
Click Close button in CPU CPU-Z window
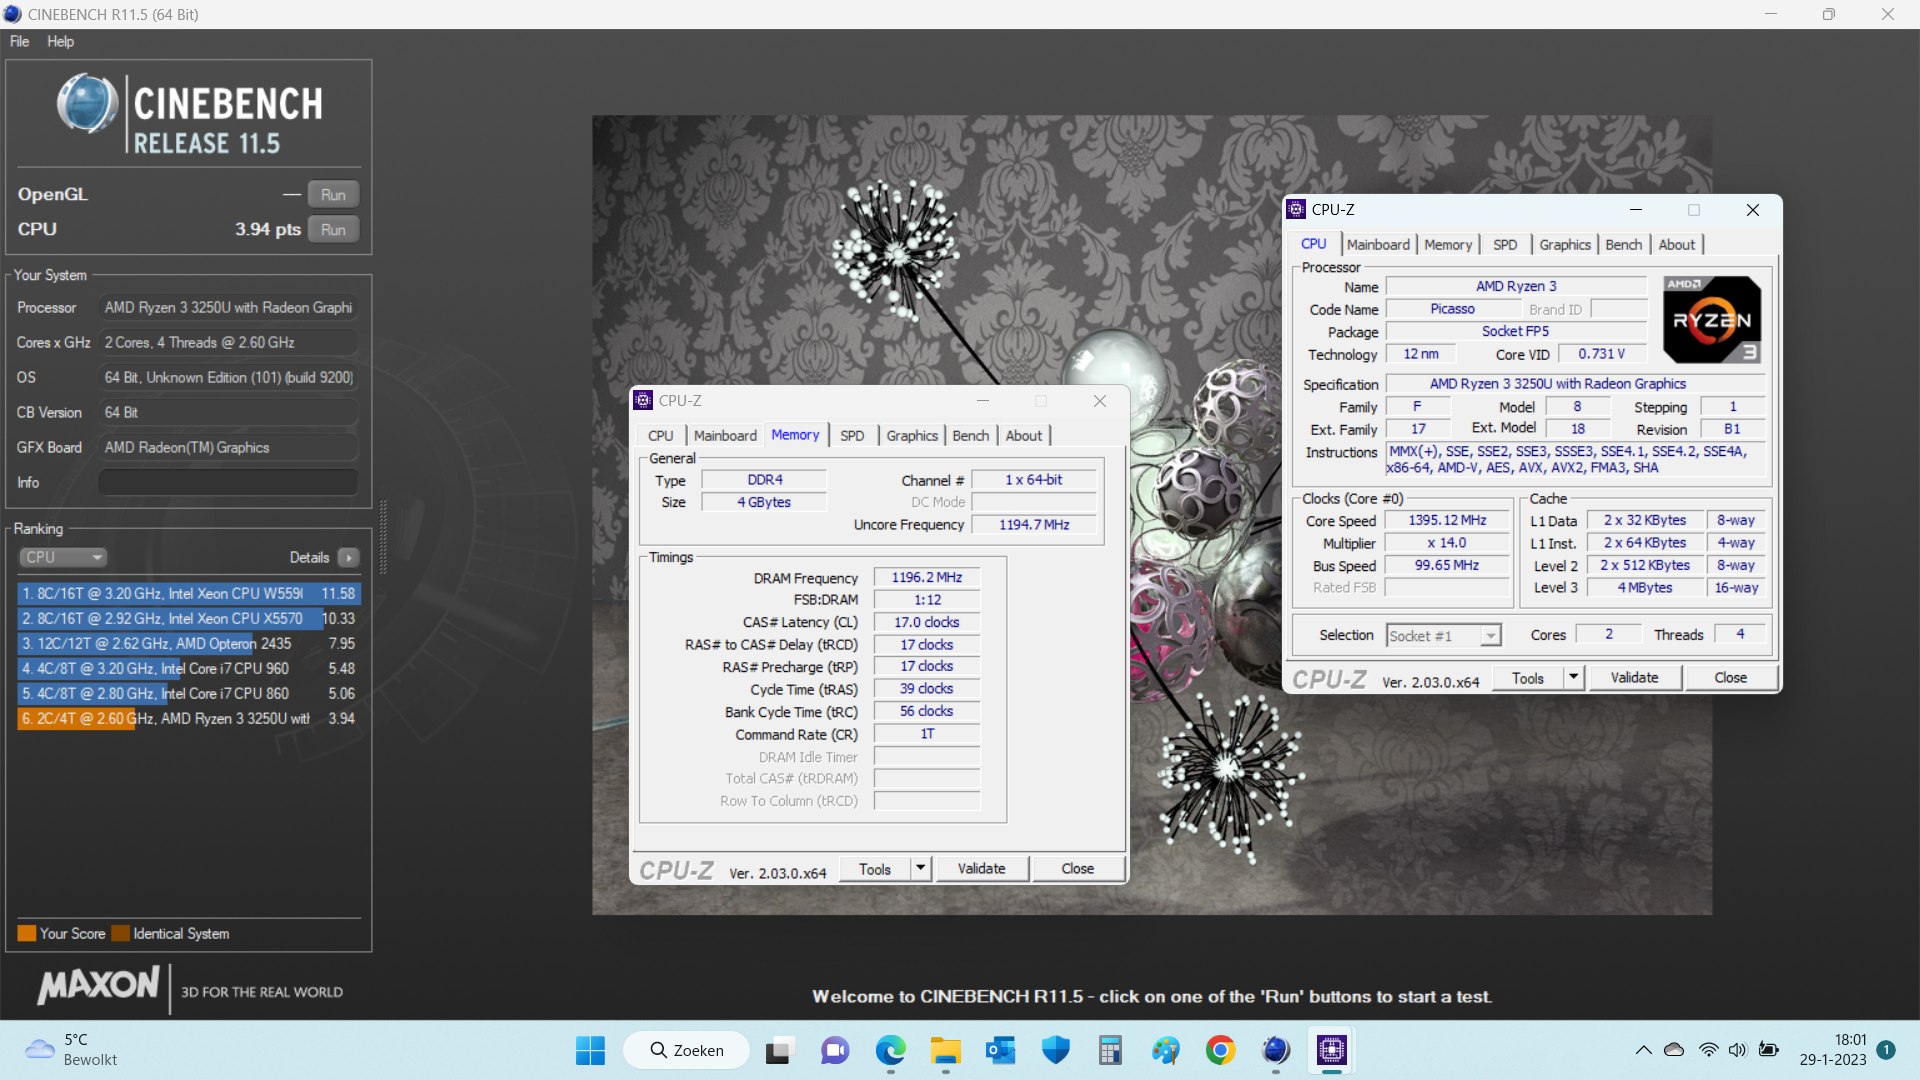(x=1730, y=677)
